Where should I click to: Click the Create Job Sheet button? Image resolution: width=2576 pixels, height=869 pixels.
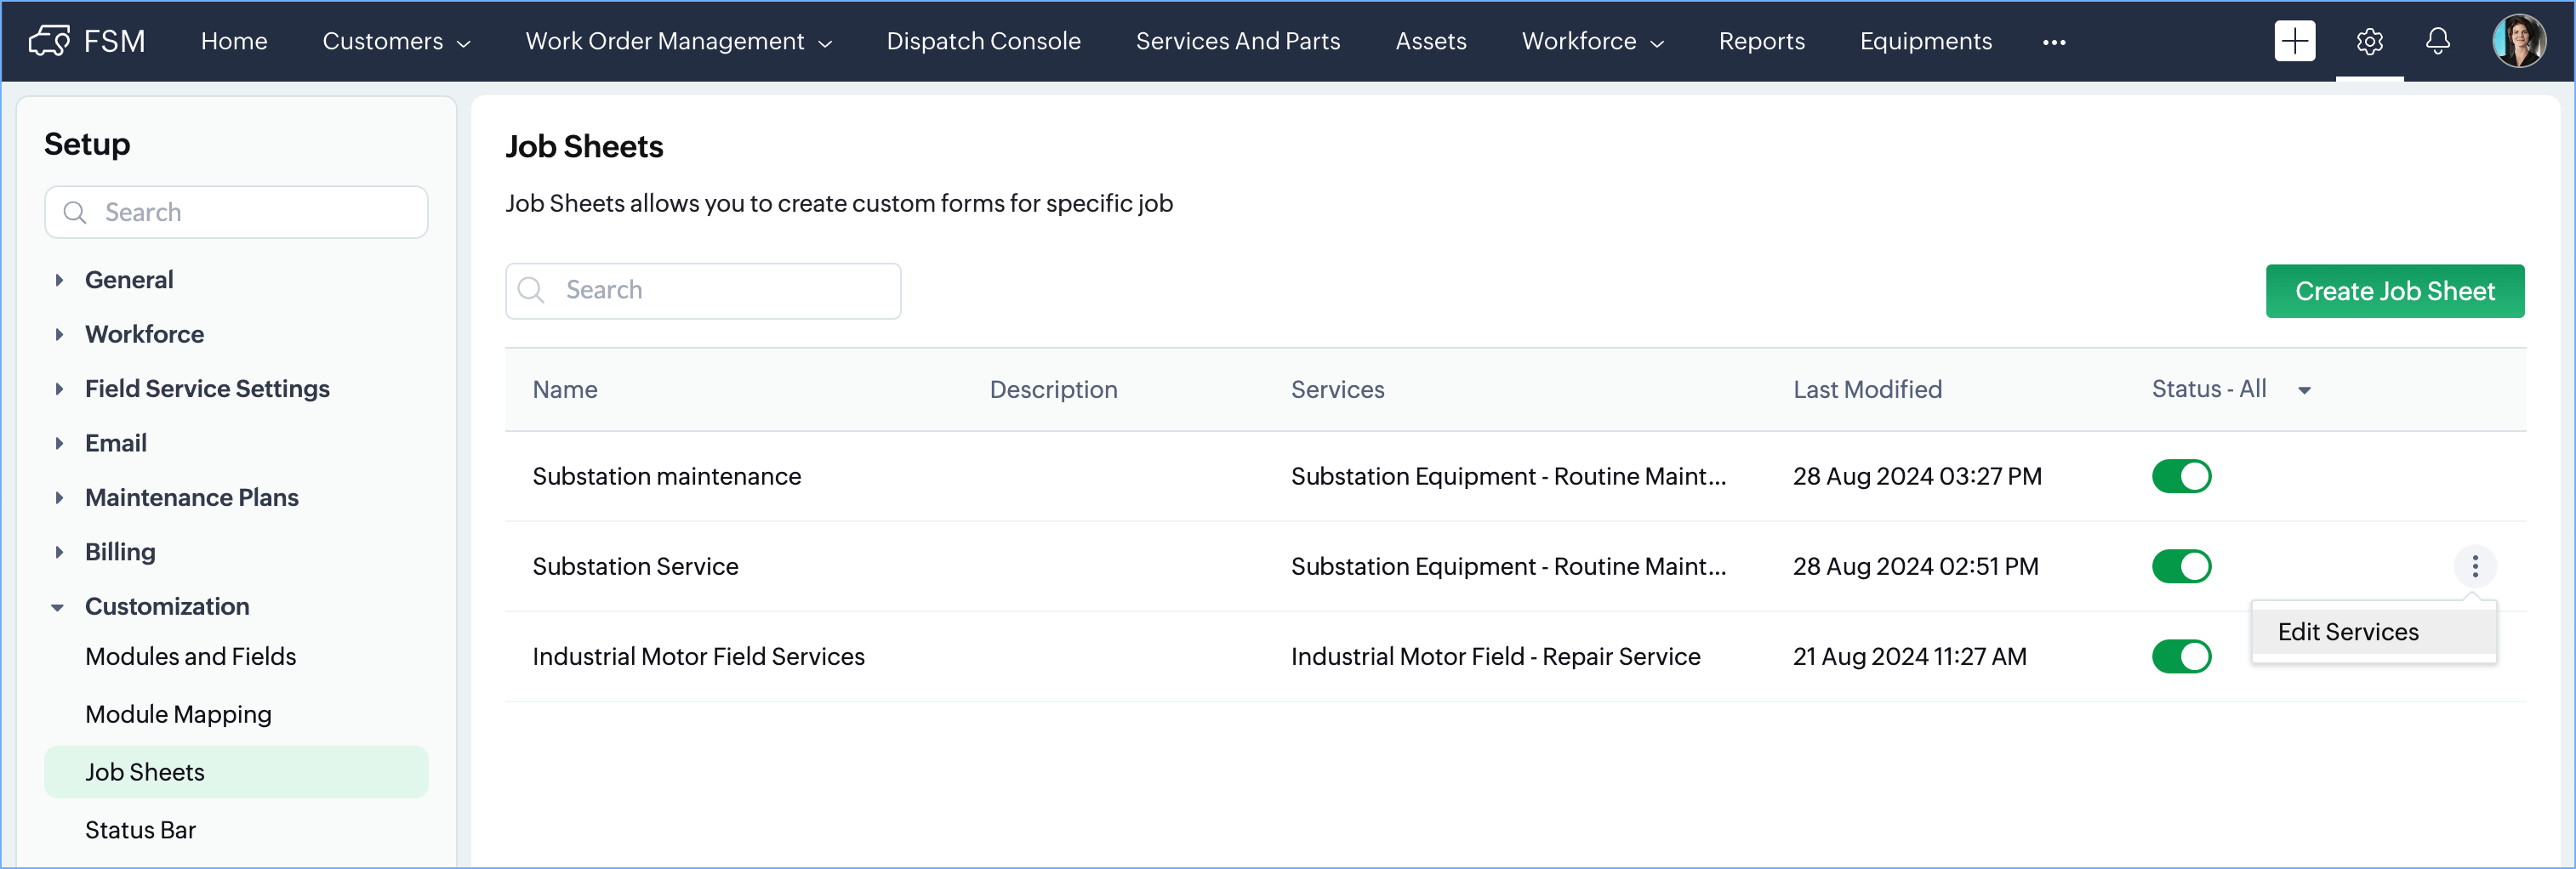[x=2394, y=291]
